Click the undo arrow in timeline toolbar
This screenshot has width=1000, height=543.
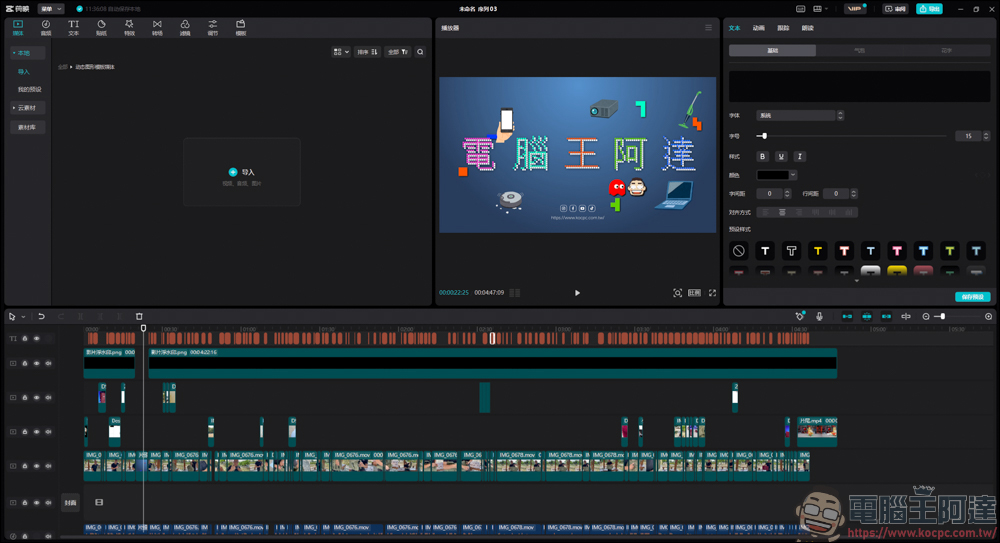click(41, 316)
